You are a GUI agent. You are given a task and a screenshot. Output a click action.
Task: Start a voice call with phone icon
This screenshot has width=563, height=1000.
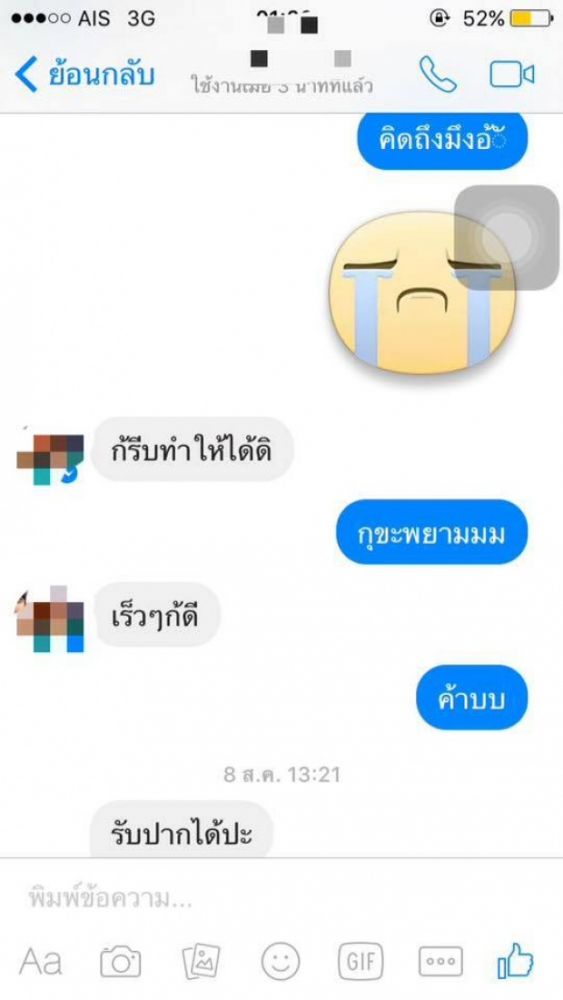pyautogui.click(x=438, y=75)
